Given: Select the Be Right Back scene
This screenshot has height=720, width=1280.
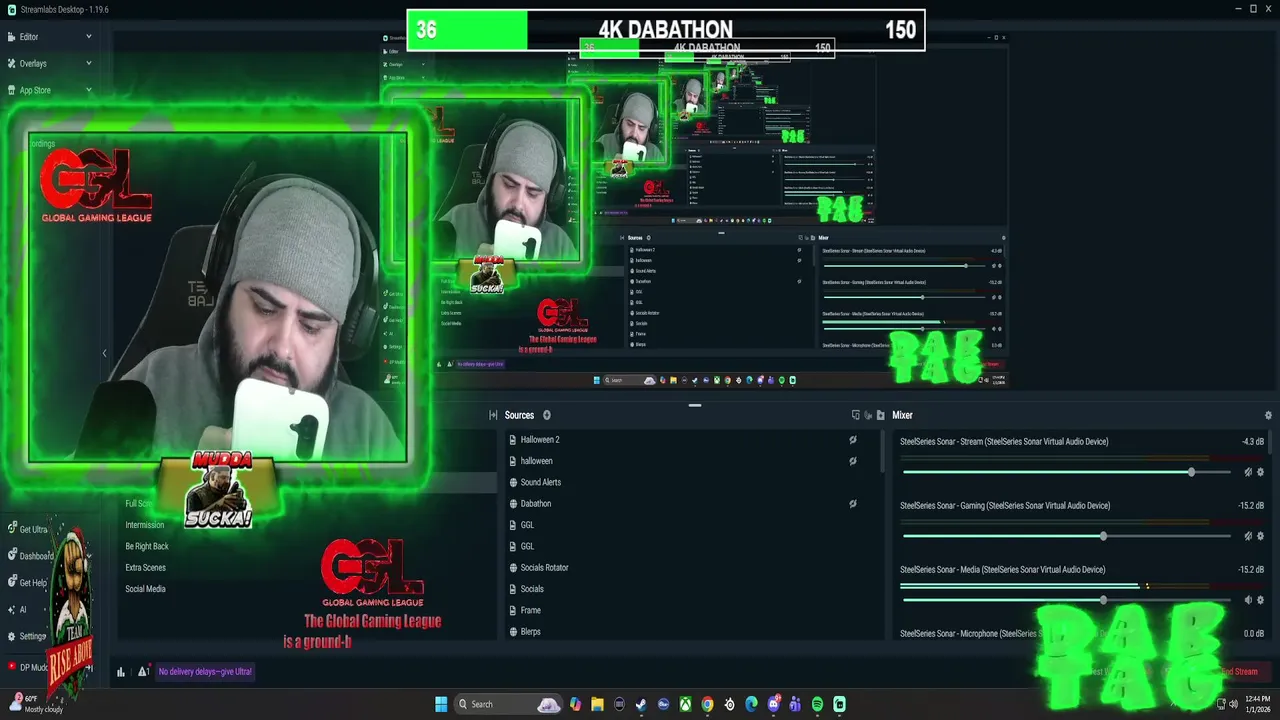Looking at the screenshot, I should click(147, 546).
